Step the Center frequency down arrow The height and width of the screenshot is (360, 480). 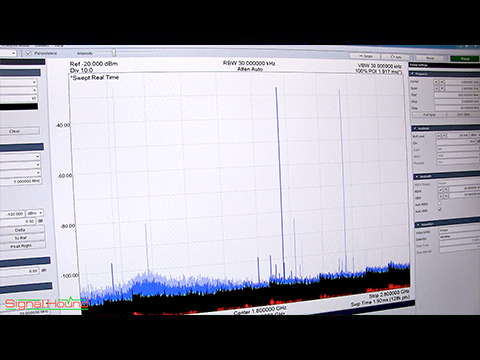(x=436, y=82)
